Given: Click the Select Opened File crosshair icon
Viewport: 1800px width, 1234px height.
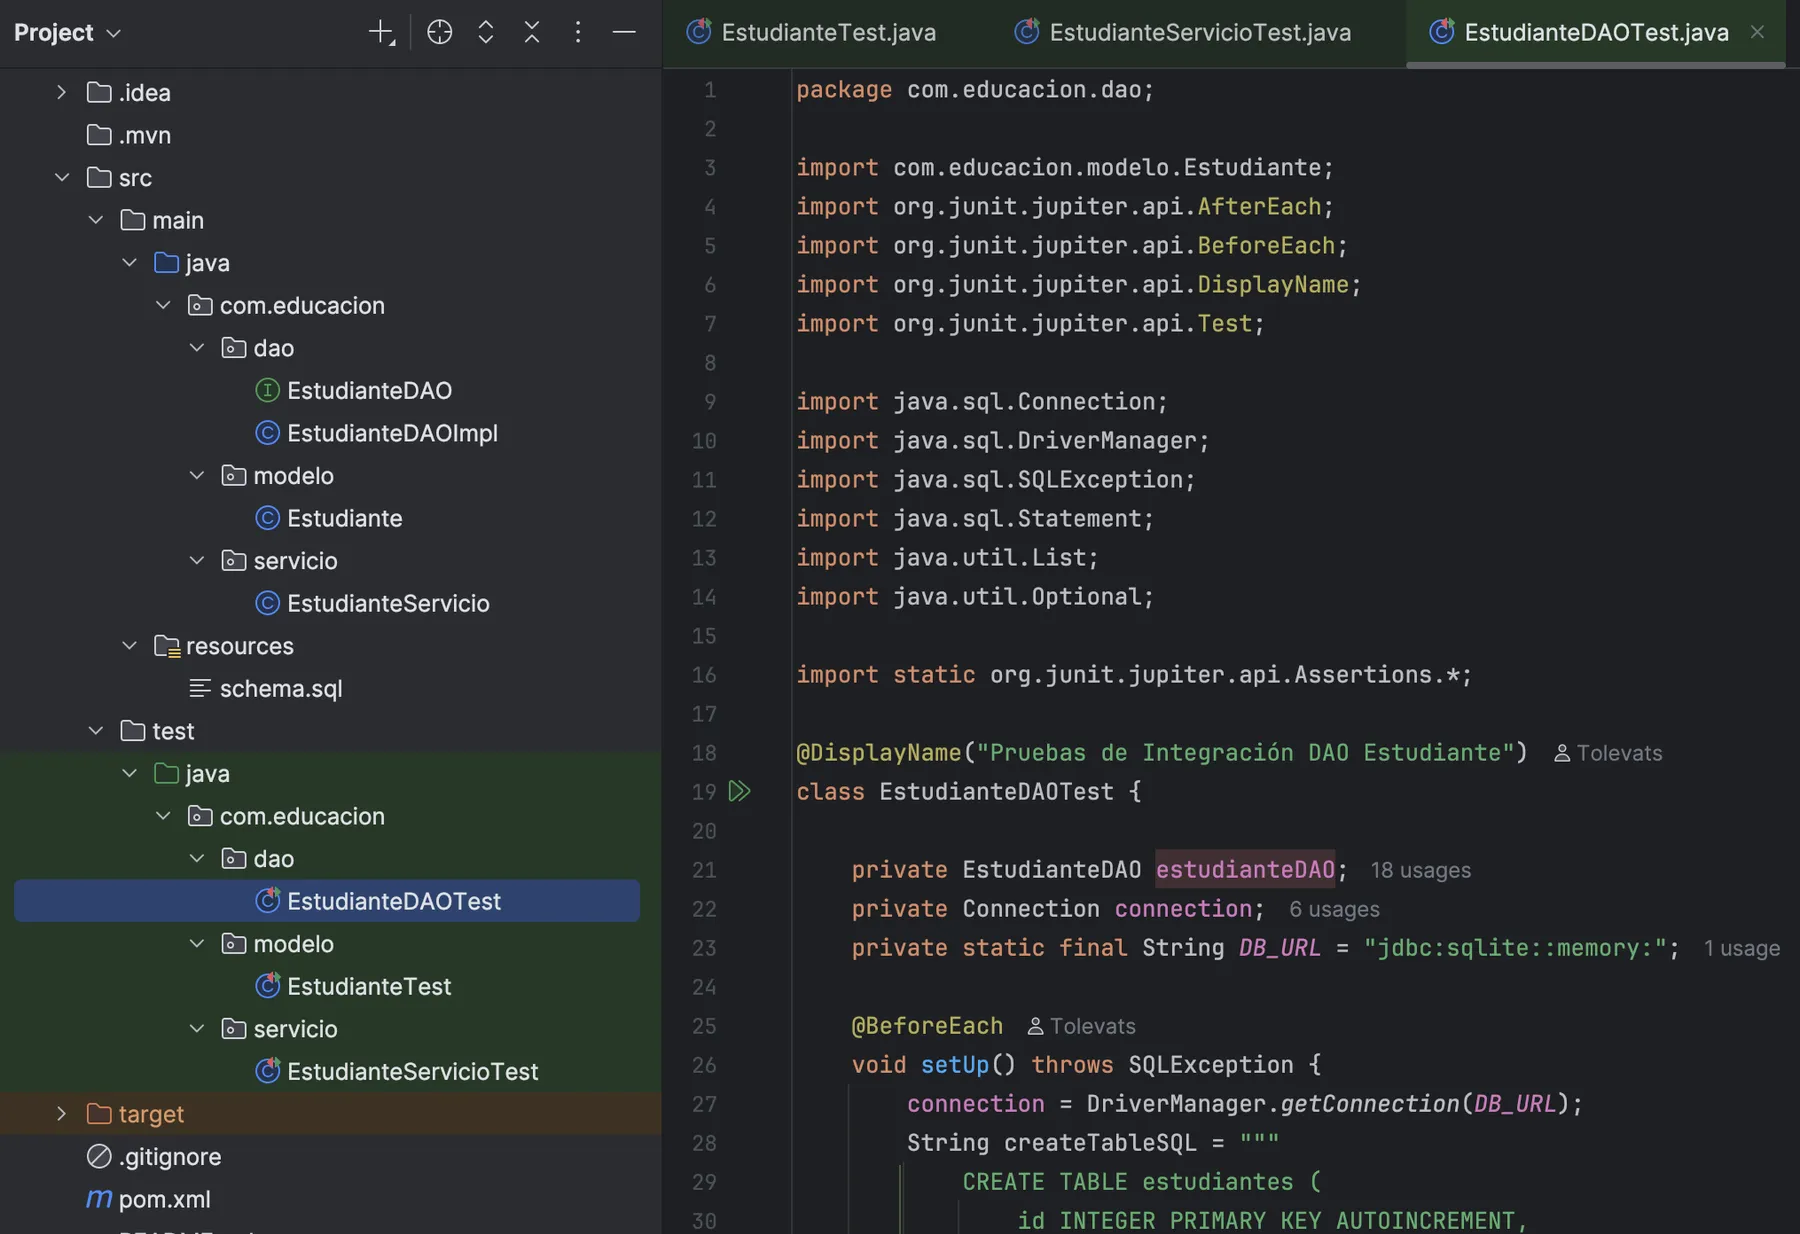Looking at the screenshot, I should tap(439, 33).
